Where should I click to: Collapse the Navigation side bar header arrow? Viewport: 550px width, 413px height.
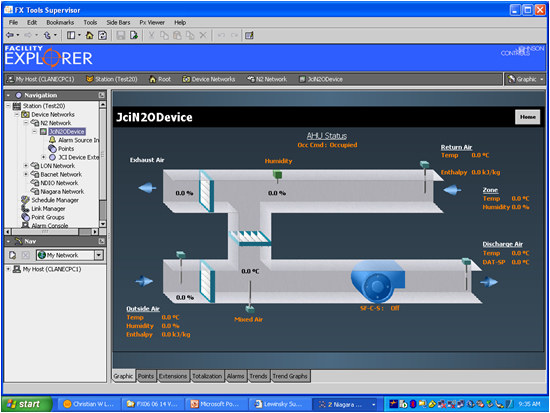(8, 95)
